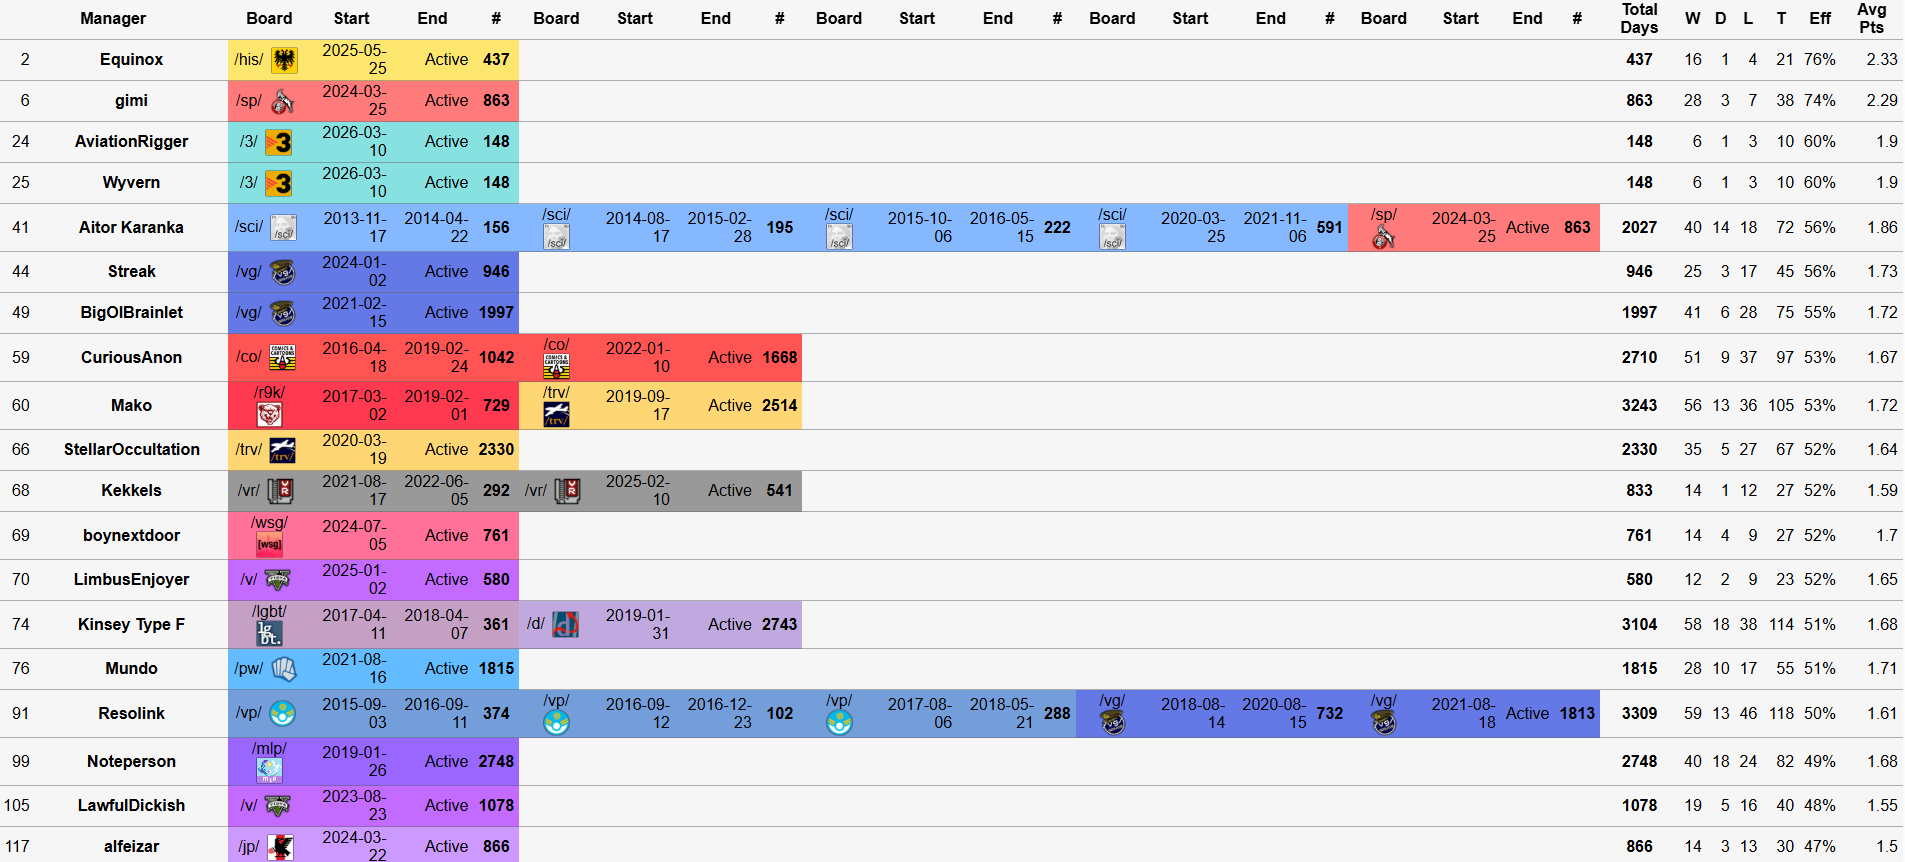Select the /sp/ logo in Aitor Karanka row
This screenshot has height=862, width=1905.
1384,237
